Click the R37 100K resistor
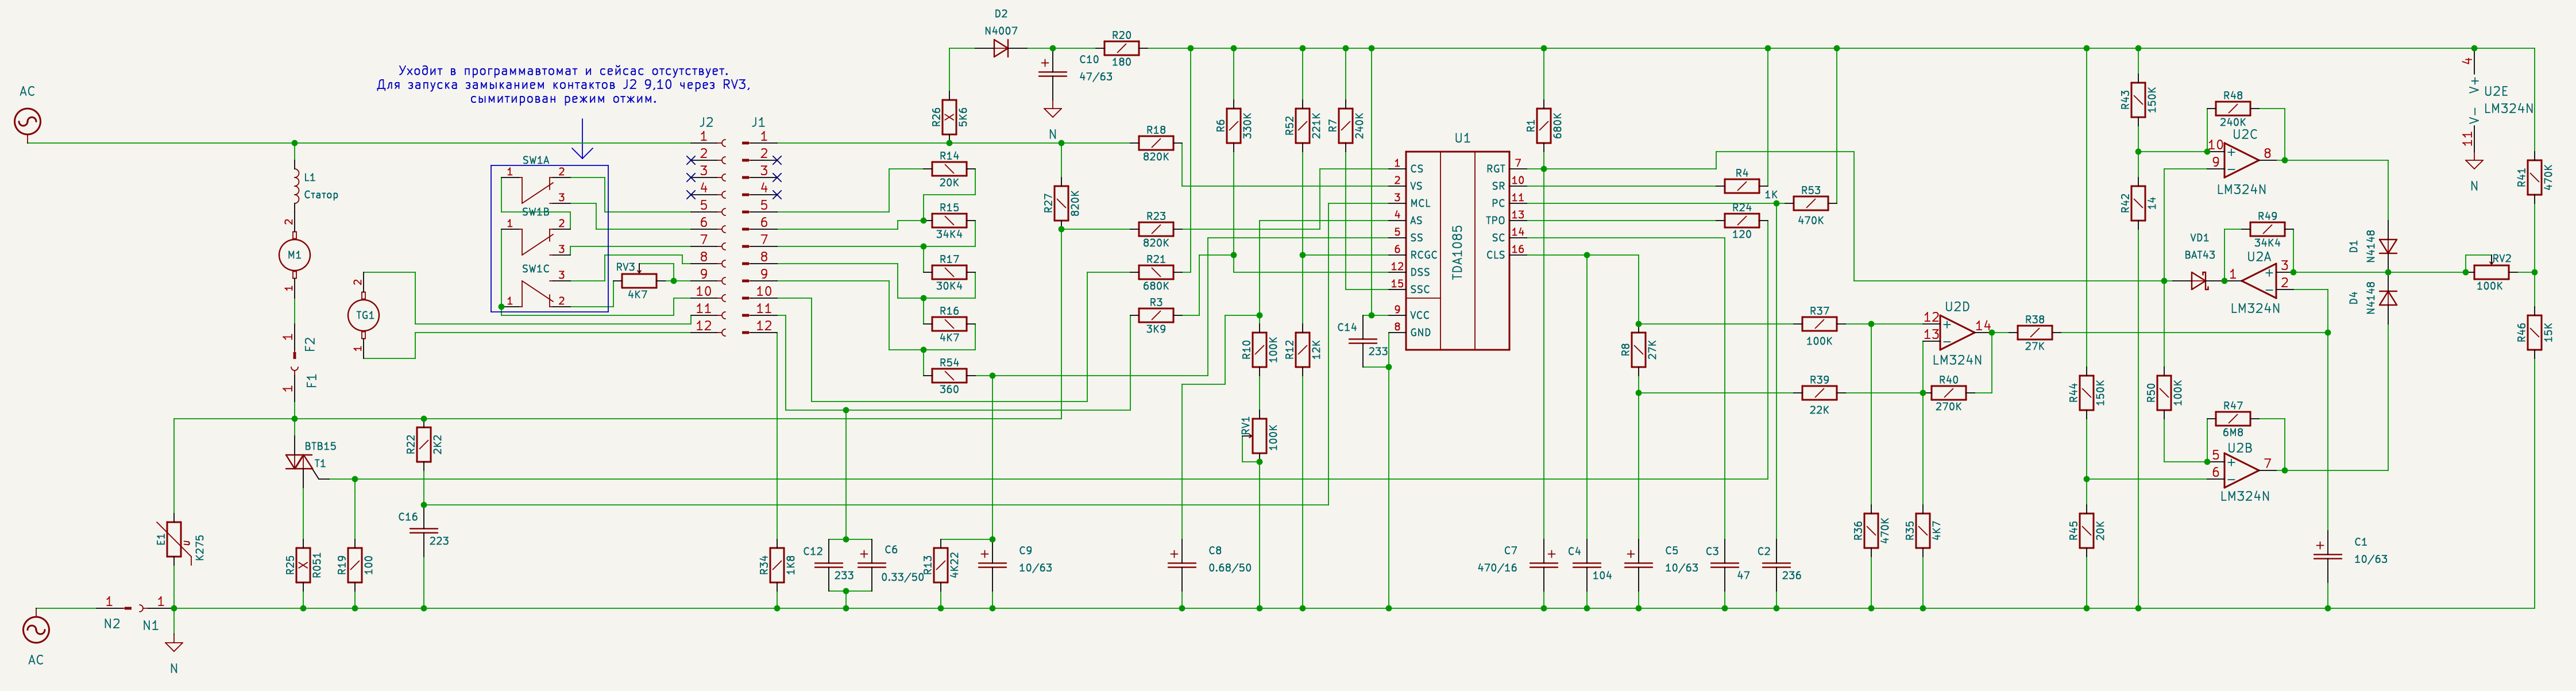2576x691 pixels. point(1819,324)
